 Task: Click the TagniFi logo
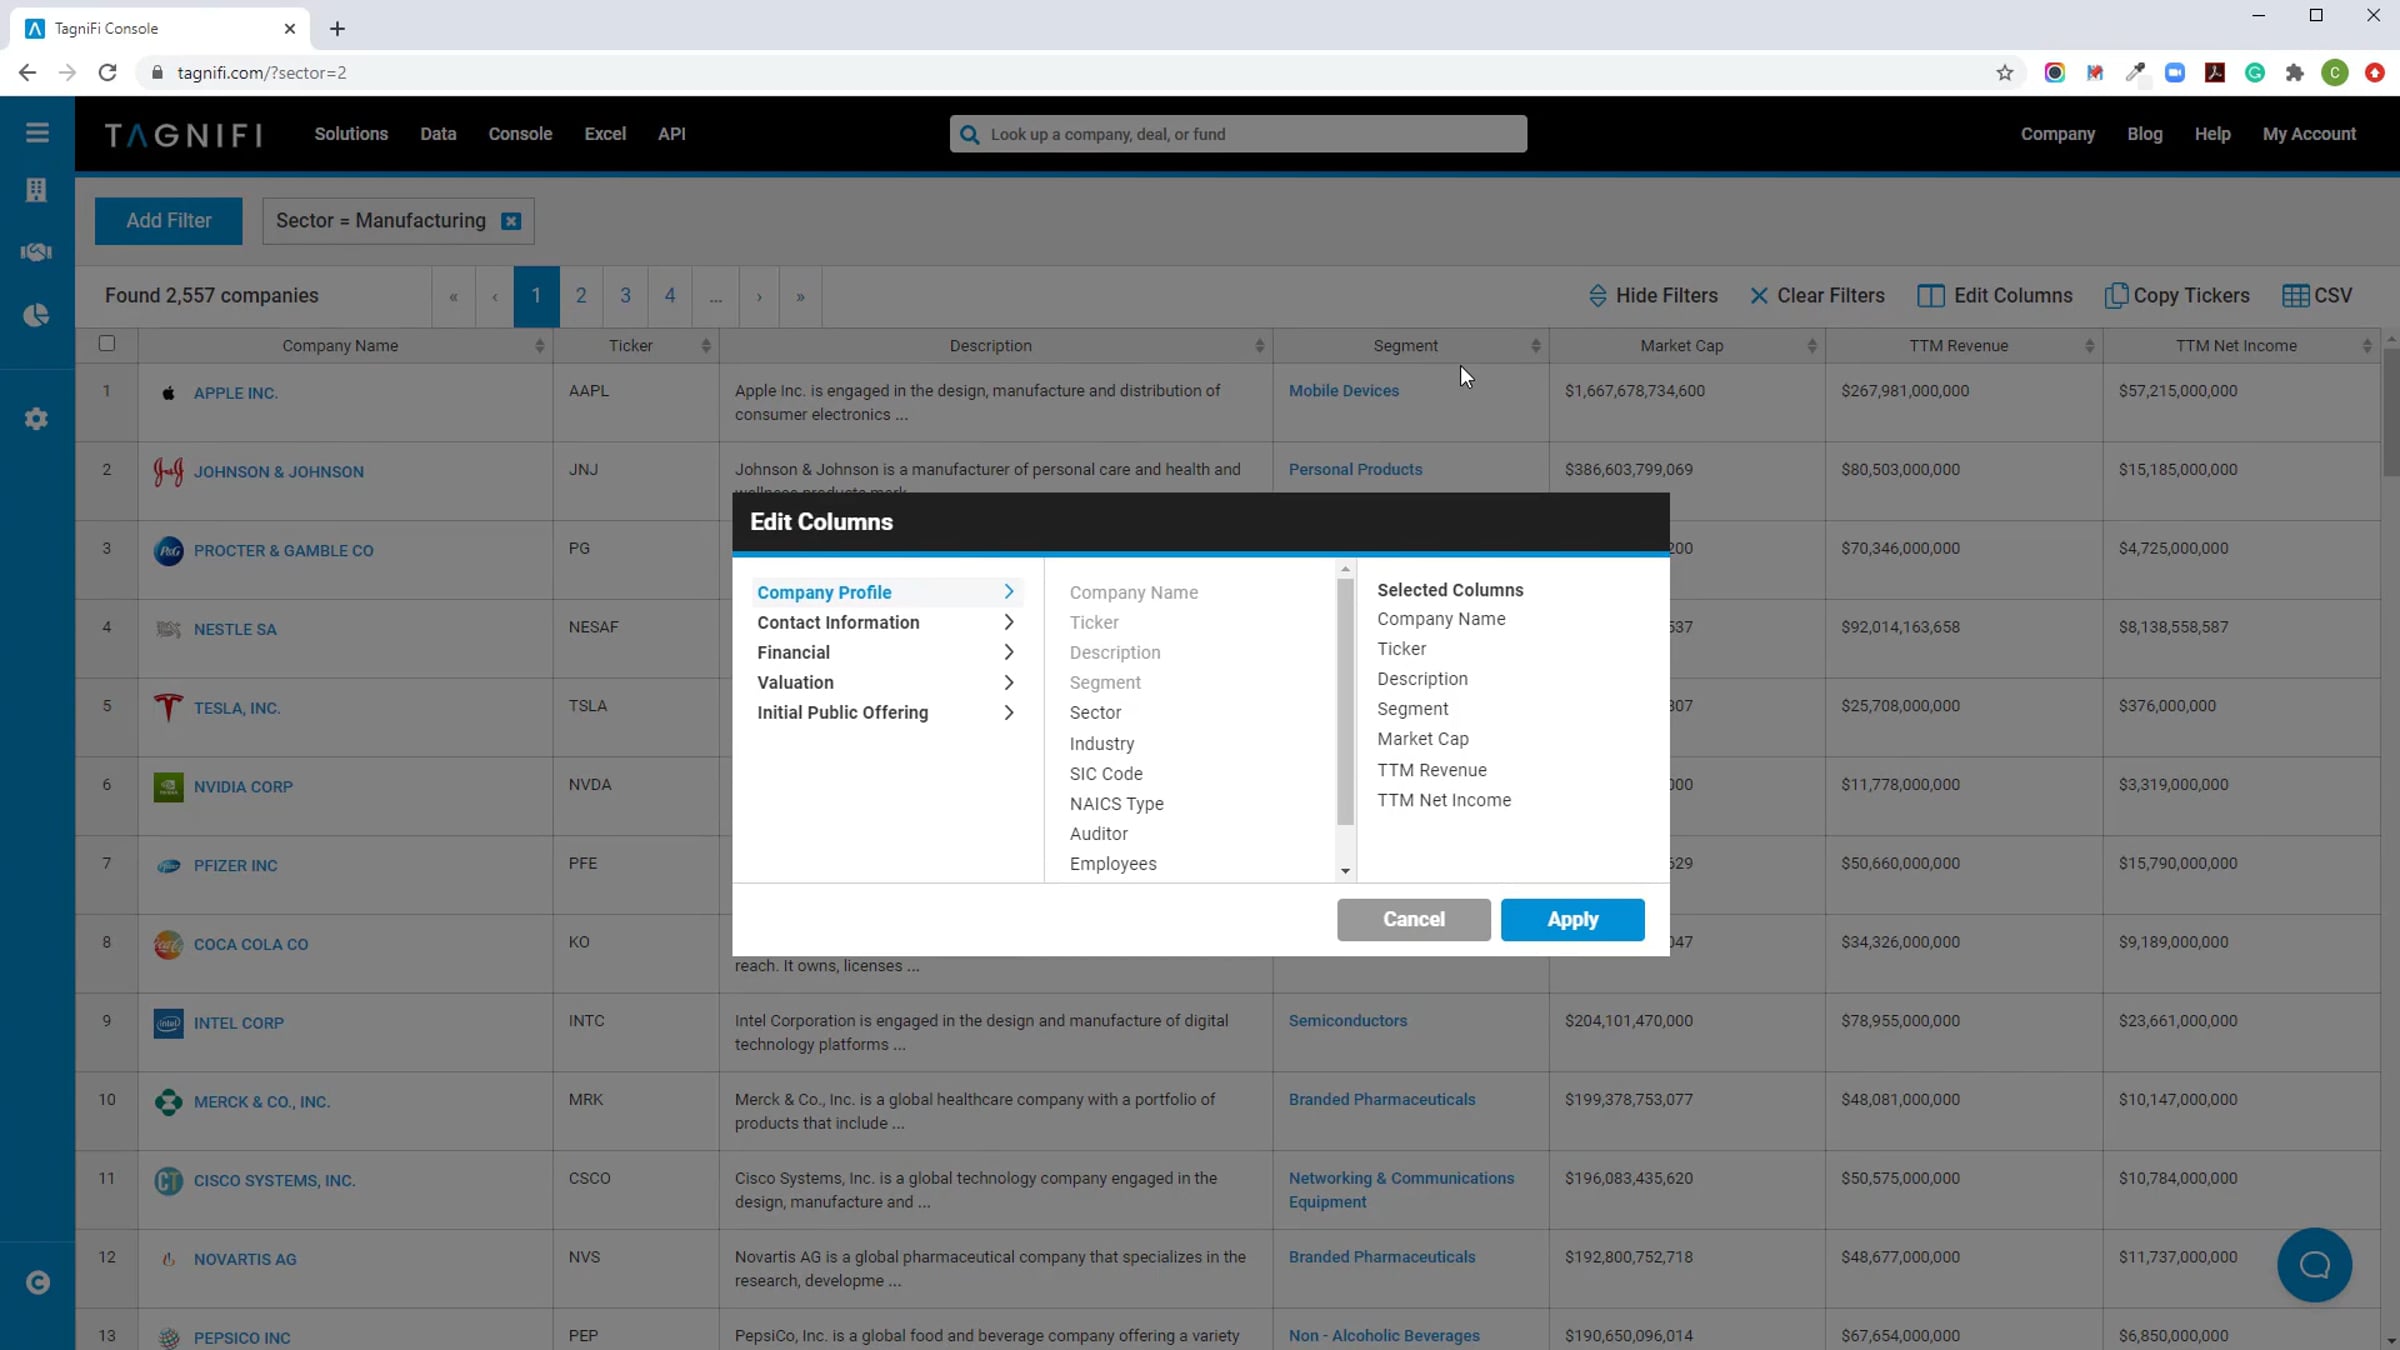click(184, 134)
